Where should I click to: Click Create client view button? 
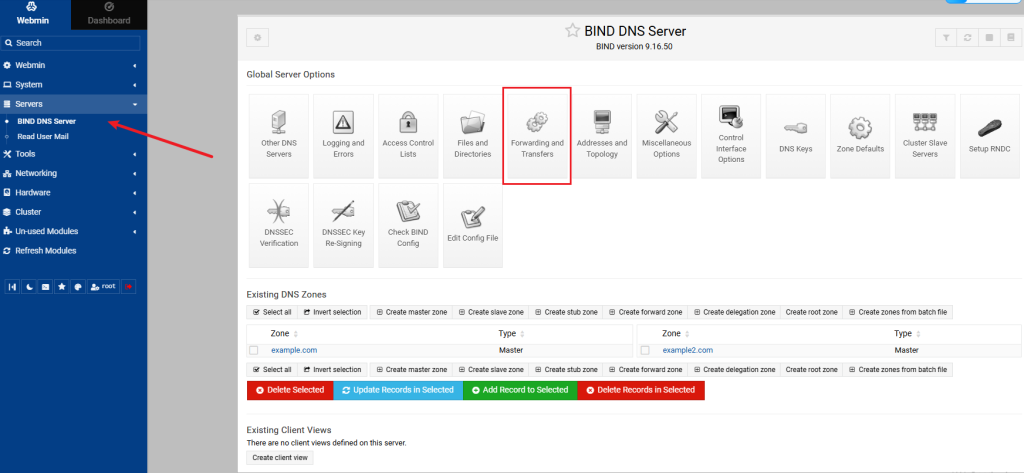point(280,458)
